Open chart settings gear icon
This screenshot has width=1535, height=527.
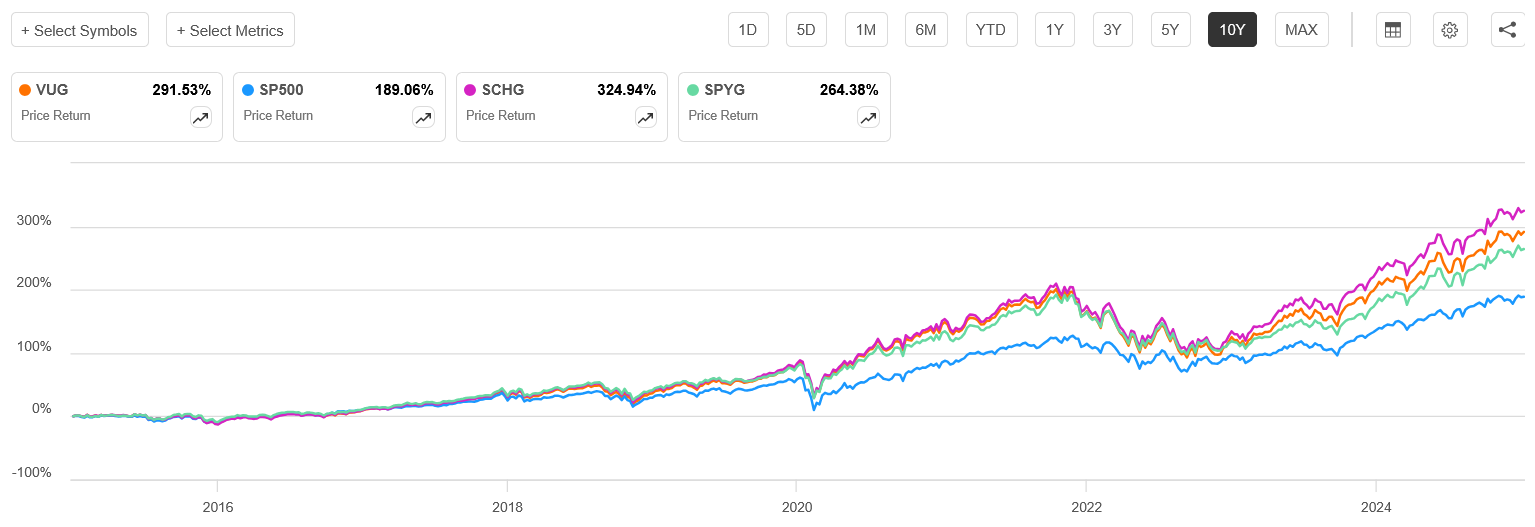coord(1449,30)
